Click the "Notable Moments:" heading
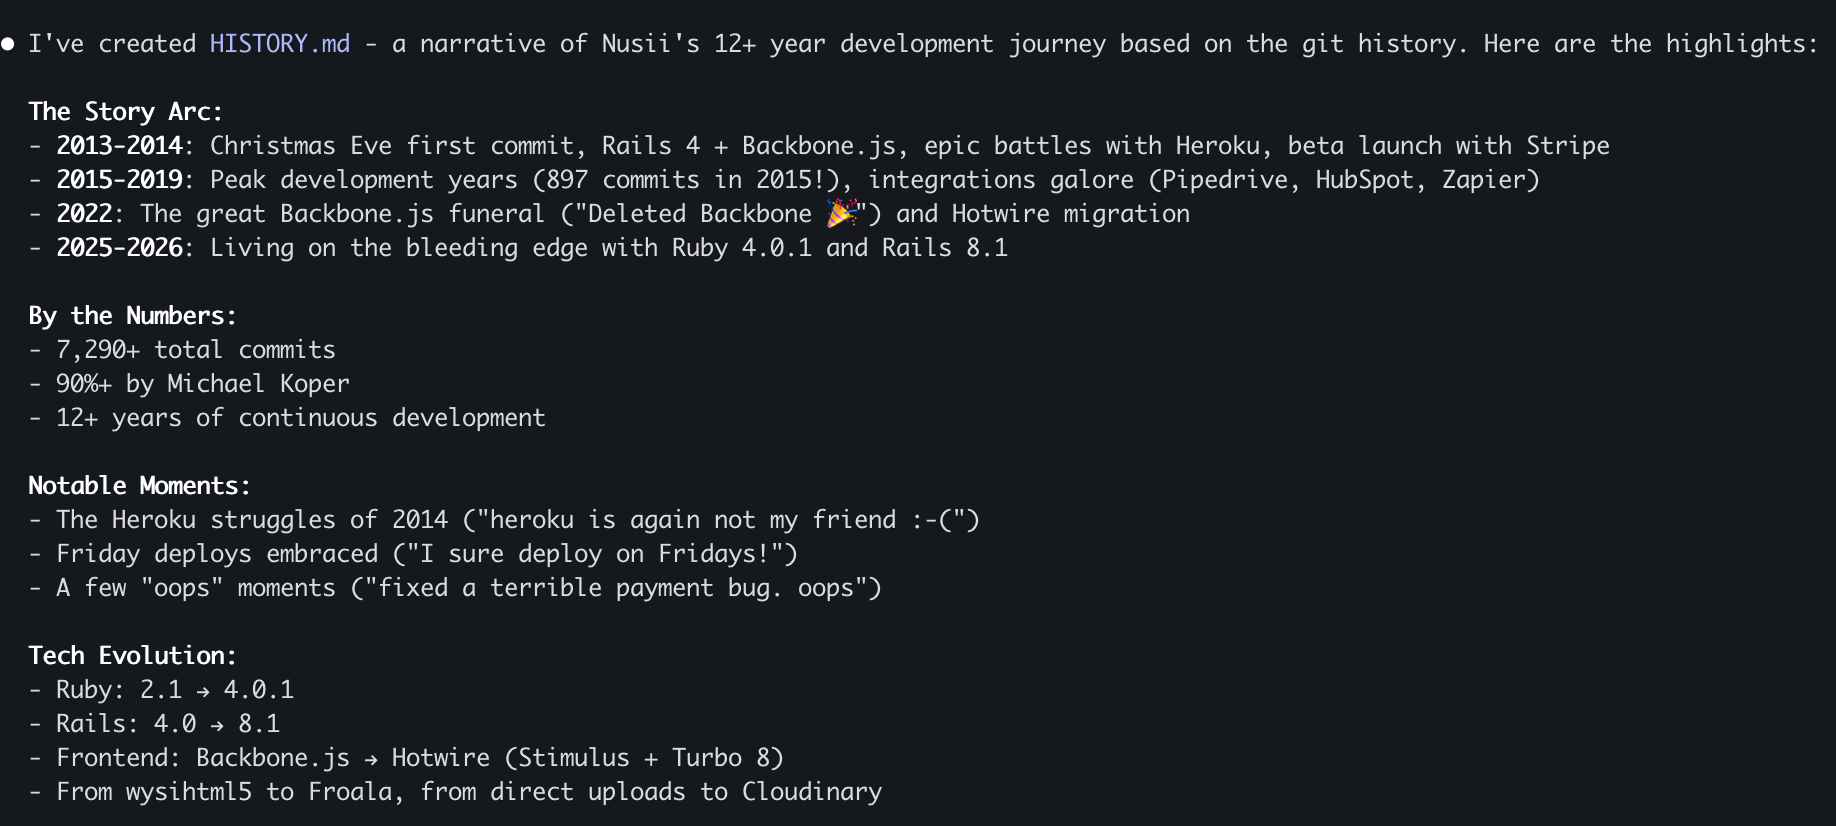The image size is (1836, 826). pos(139,486)
